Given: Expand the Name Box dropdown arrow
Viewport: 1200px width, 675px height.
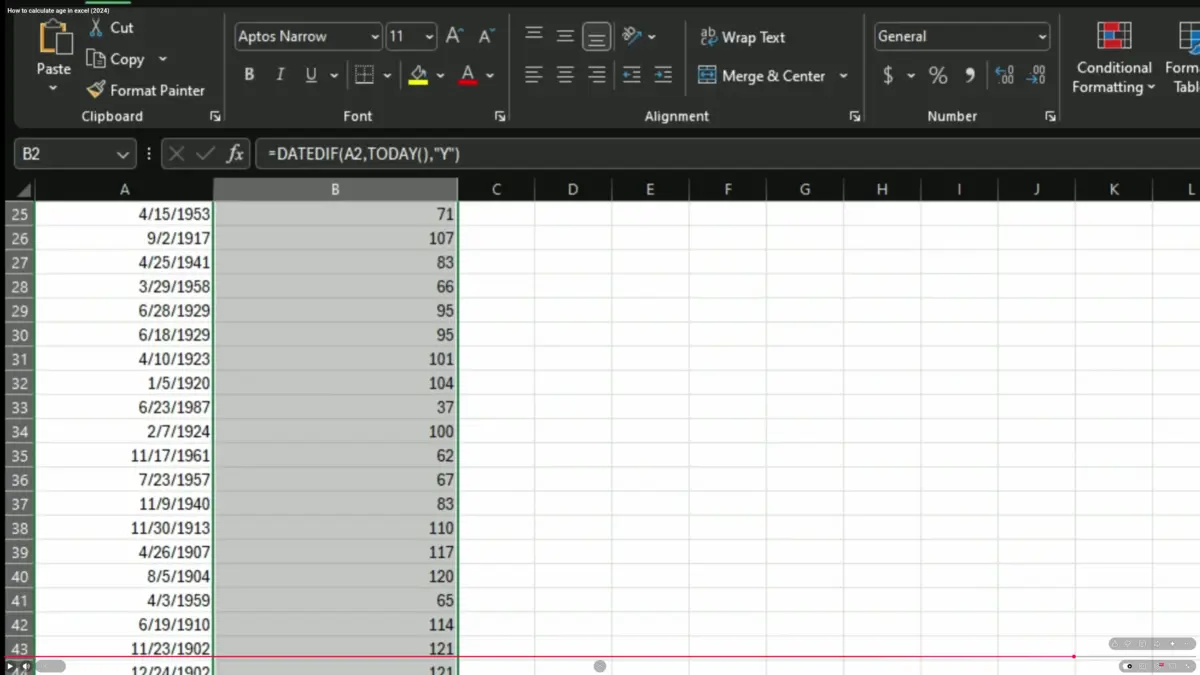Looking at the screenshot, I should (123, 154).
